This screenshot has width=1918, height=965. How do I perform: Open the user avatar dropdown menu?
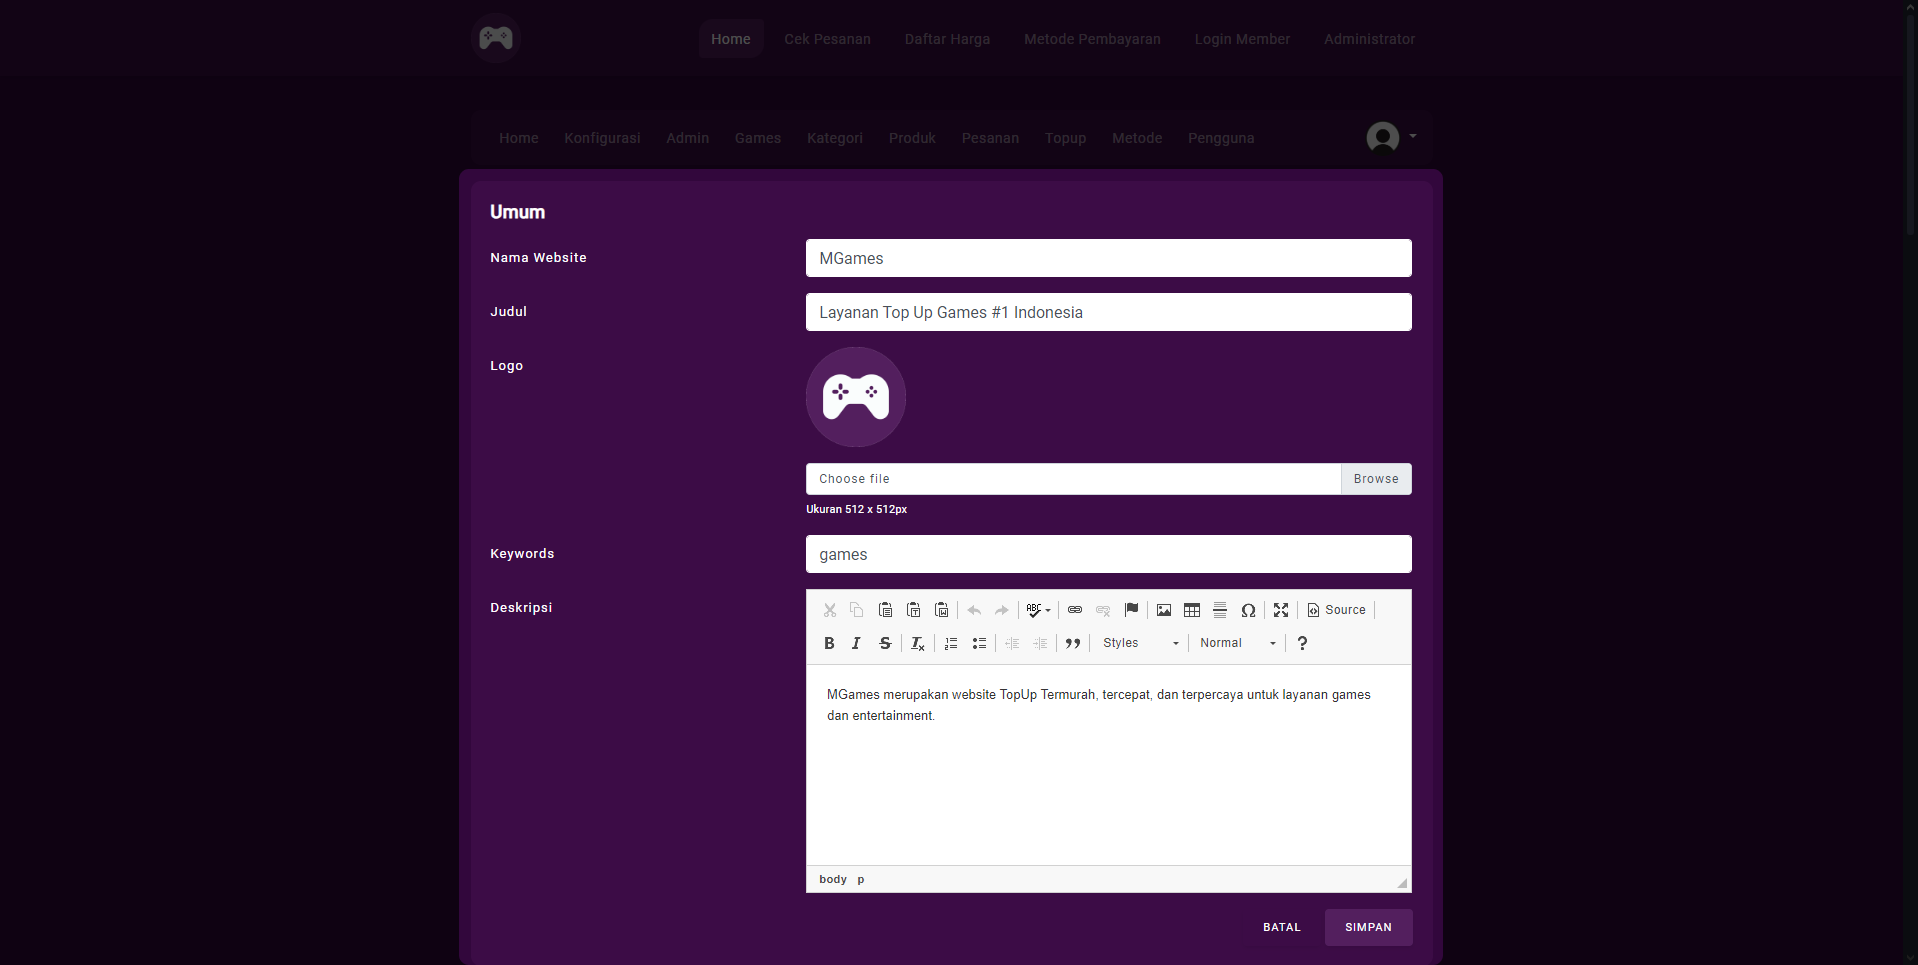pos(1391,137)
